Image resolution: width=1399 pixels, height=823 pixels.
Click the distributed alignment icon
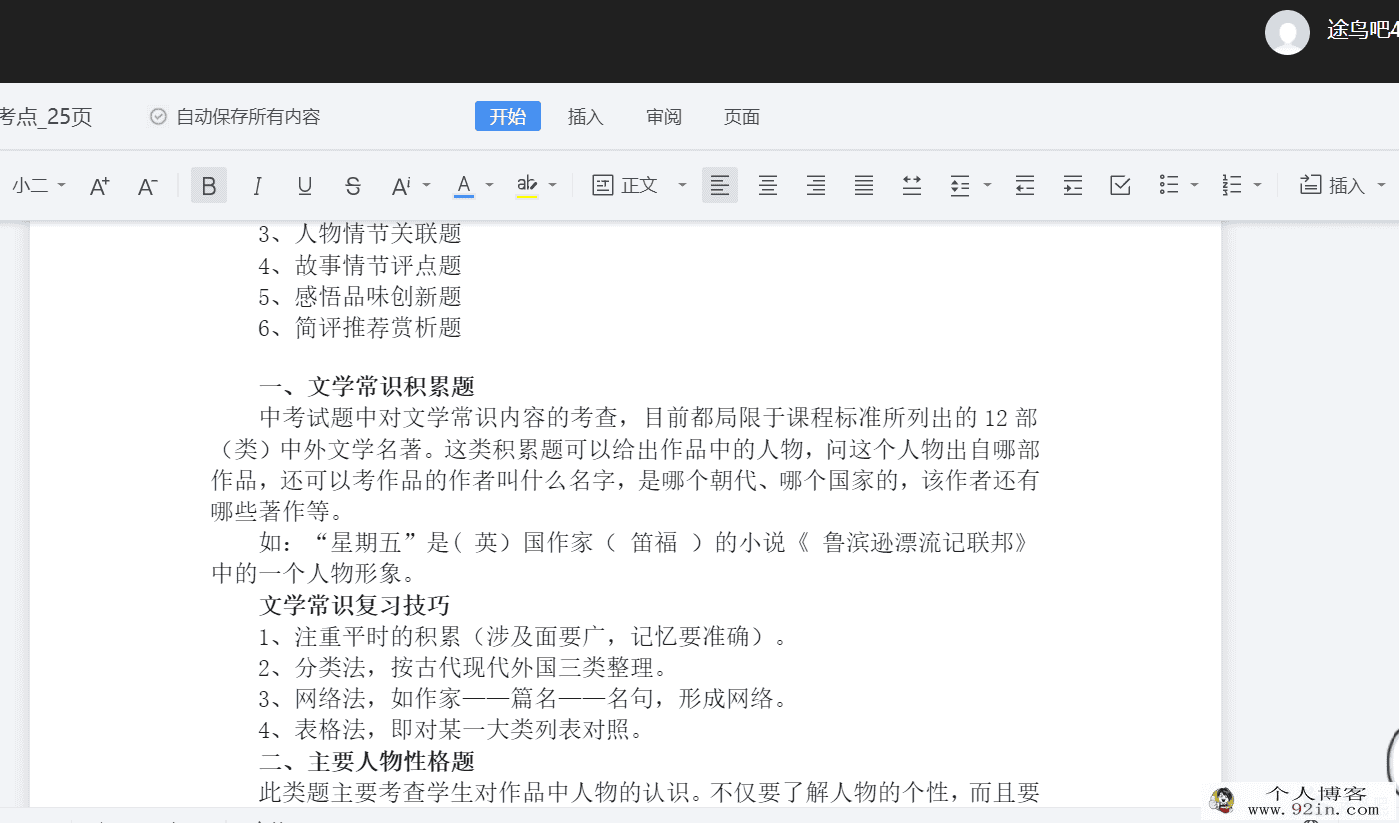pyautogui.click(x=912, y=185)
